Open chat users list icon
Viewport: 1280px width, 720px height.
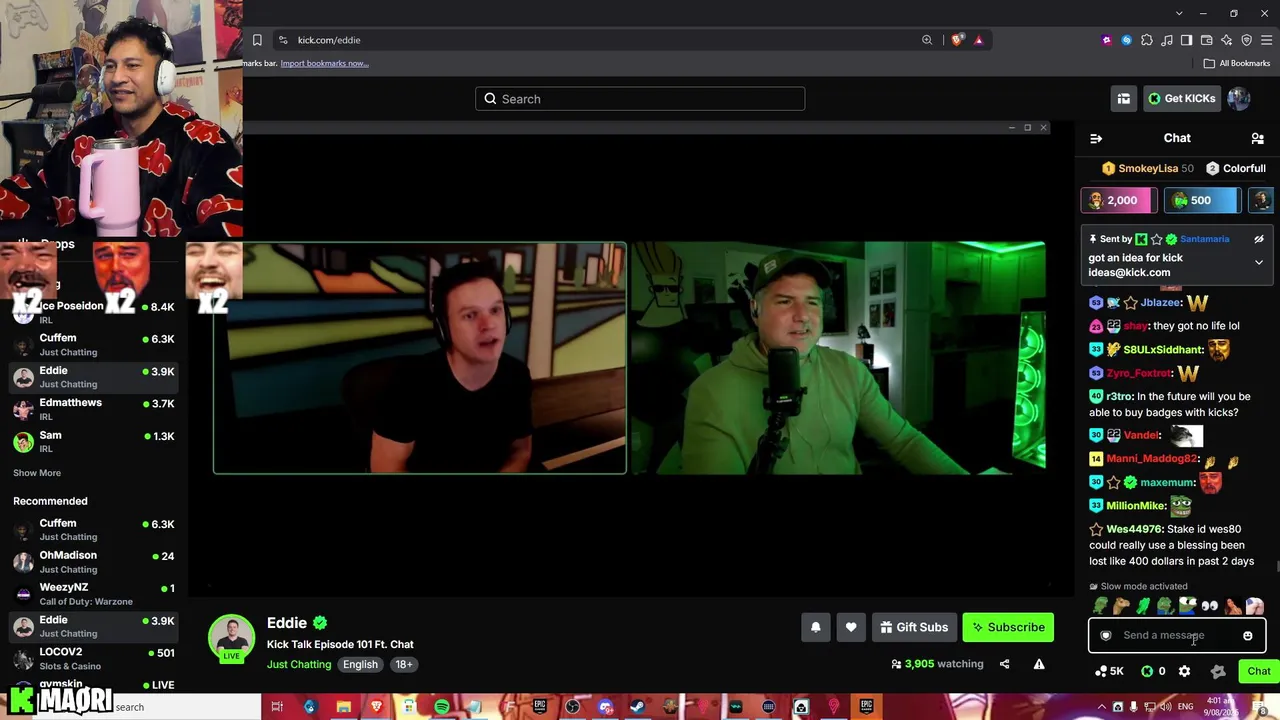point(1258,138)
